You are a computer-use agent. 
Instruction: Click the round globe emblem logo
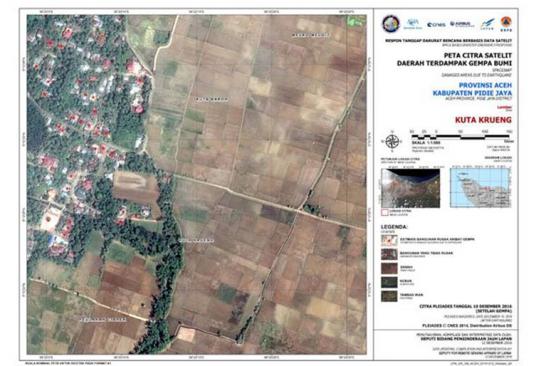(391, 24)
